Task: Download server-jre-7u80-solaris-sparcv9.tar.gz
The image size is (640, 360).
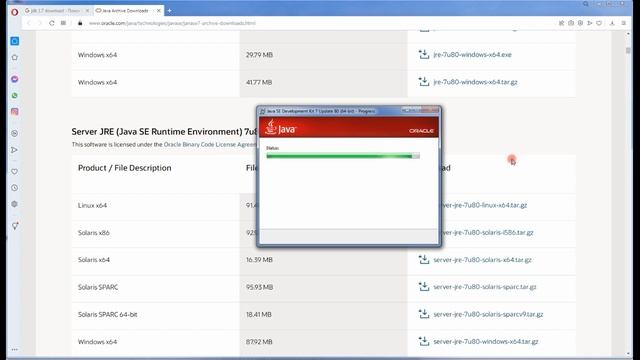Action: coord(488,314)
